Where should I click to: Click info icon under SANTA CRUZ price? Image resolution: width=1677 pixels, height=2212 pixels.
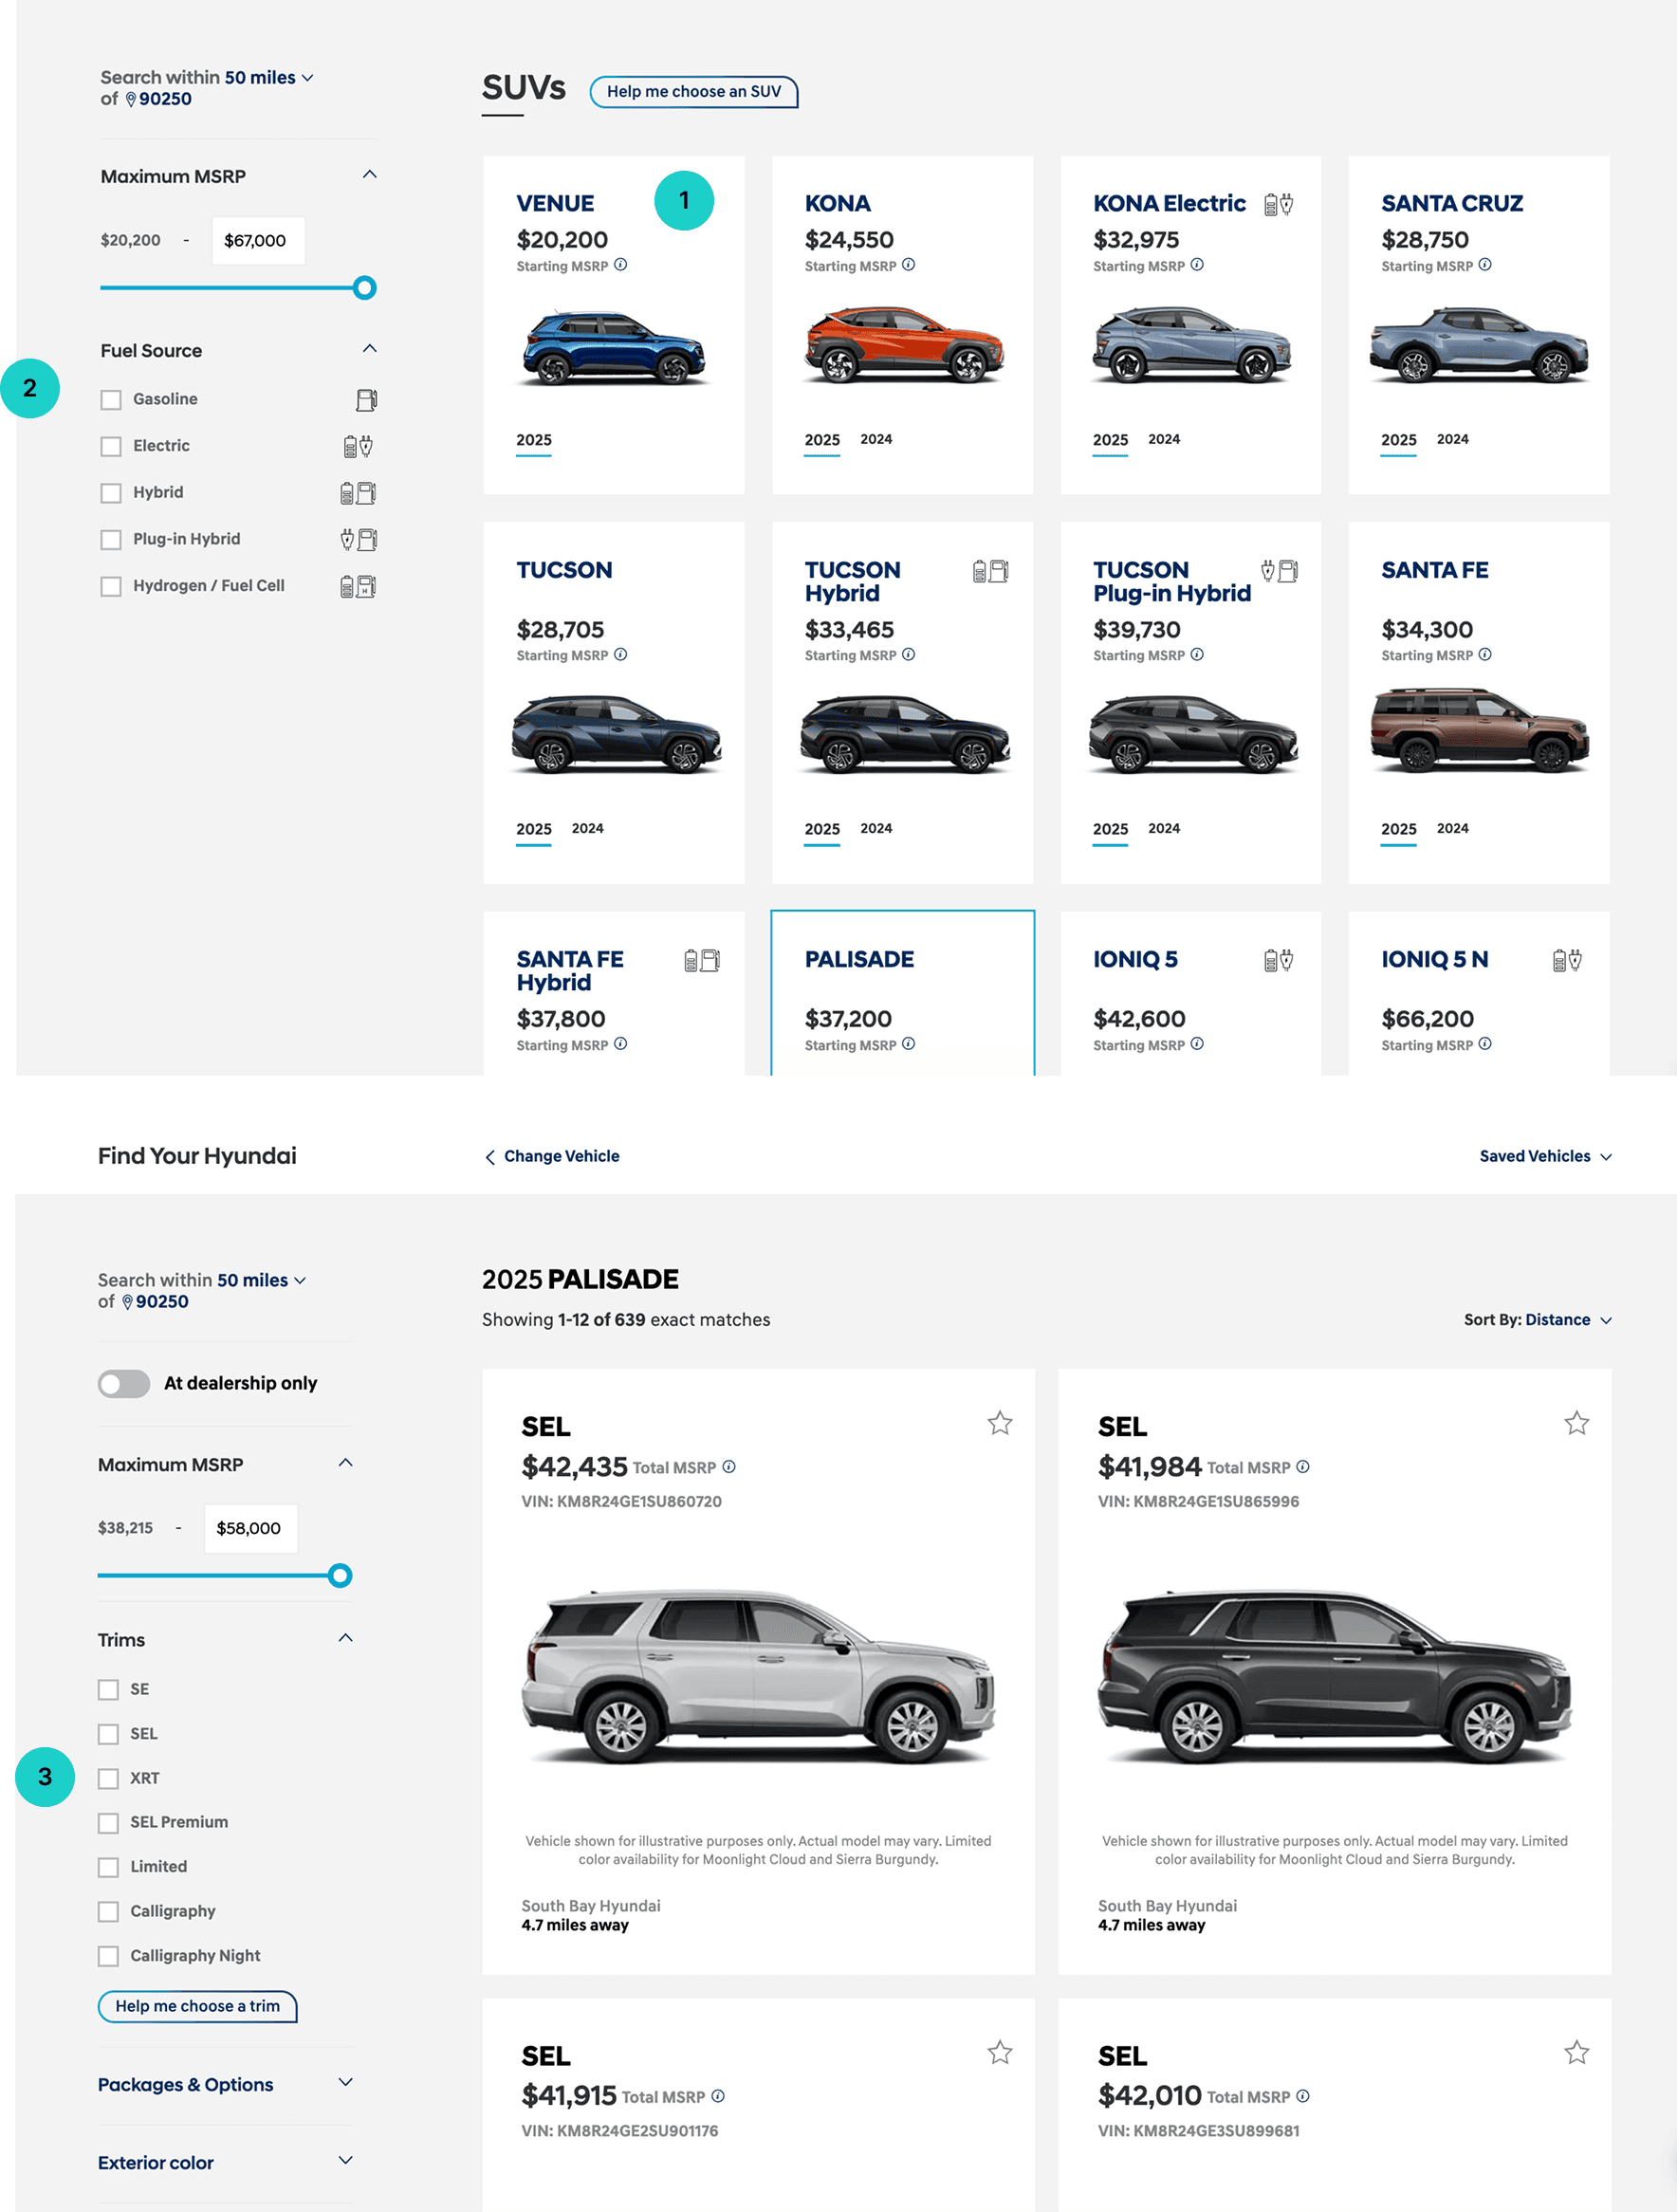point(1485,265)
